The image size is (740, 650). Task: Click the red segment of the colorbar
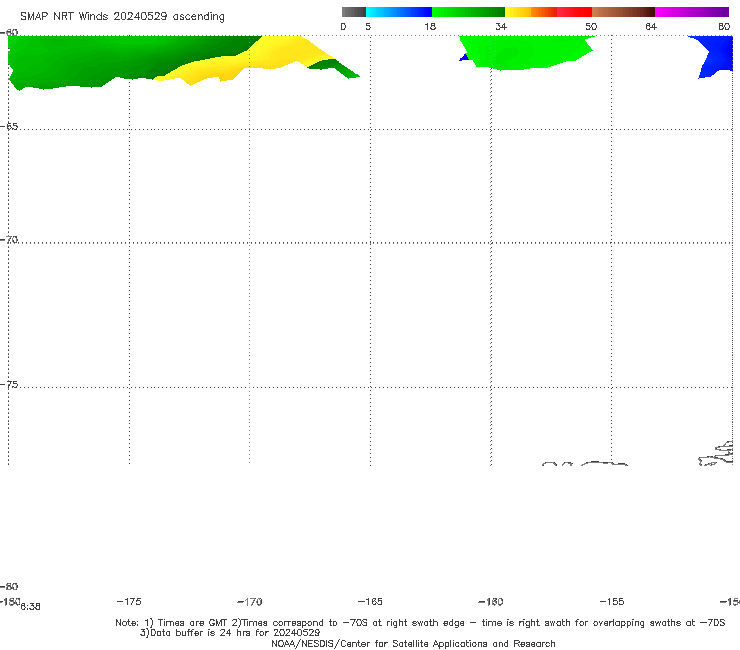574,12
